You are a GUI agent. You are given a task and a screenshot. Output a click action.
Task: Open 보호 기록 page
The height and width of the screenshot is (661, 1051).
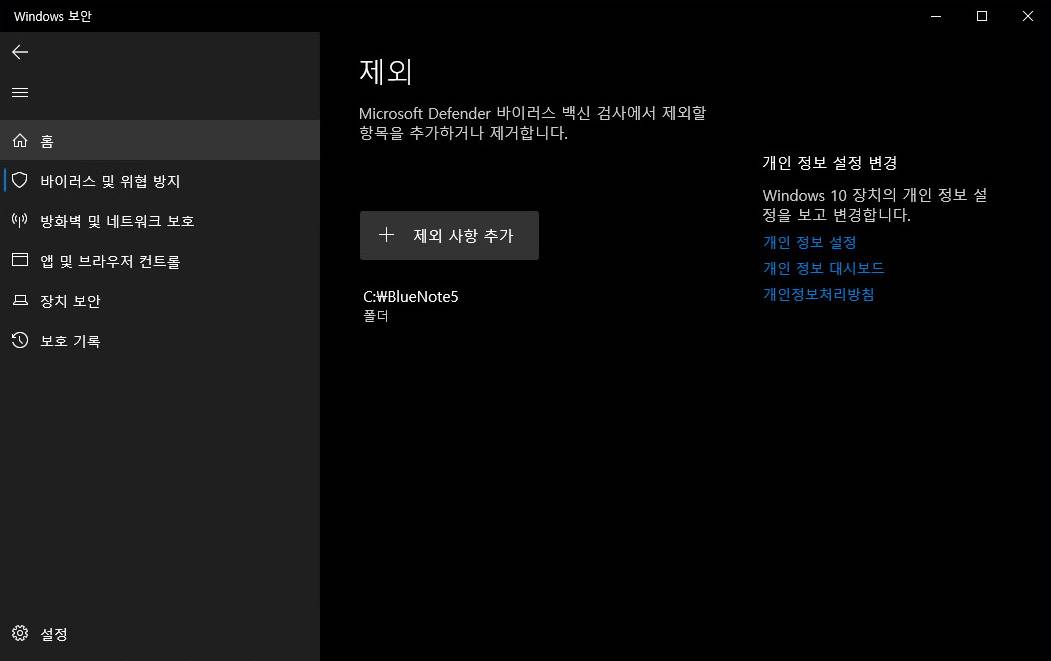160,341
